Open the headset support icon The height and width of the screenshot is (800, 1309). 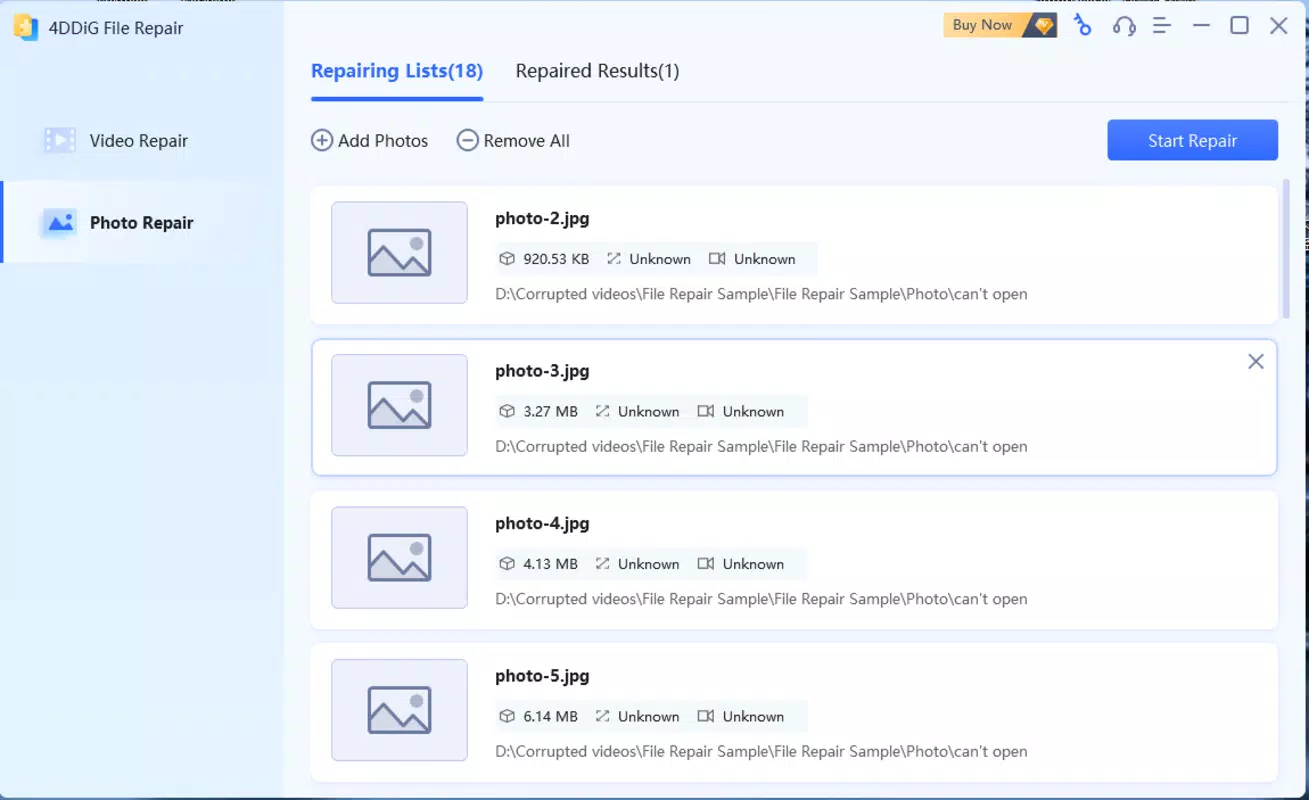click(x=1124, y=26)
